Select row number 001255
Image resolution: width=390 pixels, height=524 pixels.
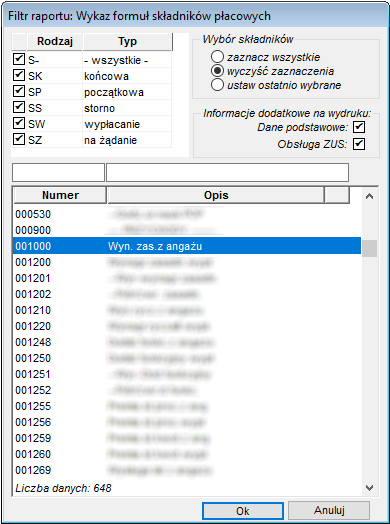click(x=187, y=407)
